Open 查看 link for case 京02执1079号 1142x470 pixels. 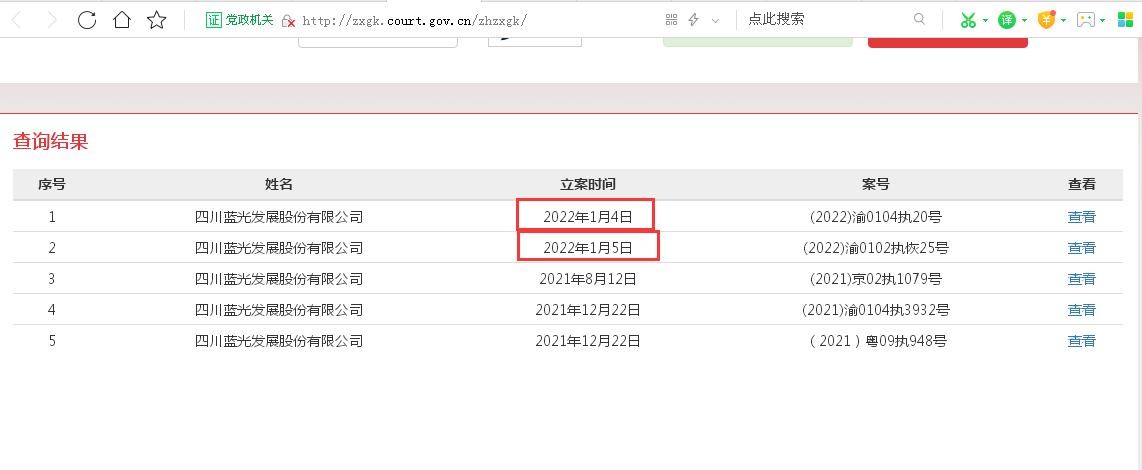1082,278
